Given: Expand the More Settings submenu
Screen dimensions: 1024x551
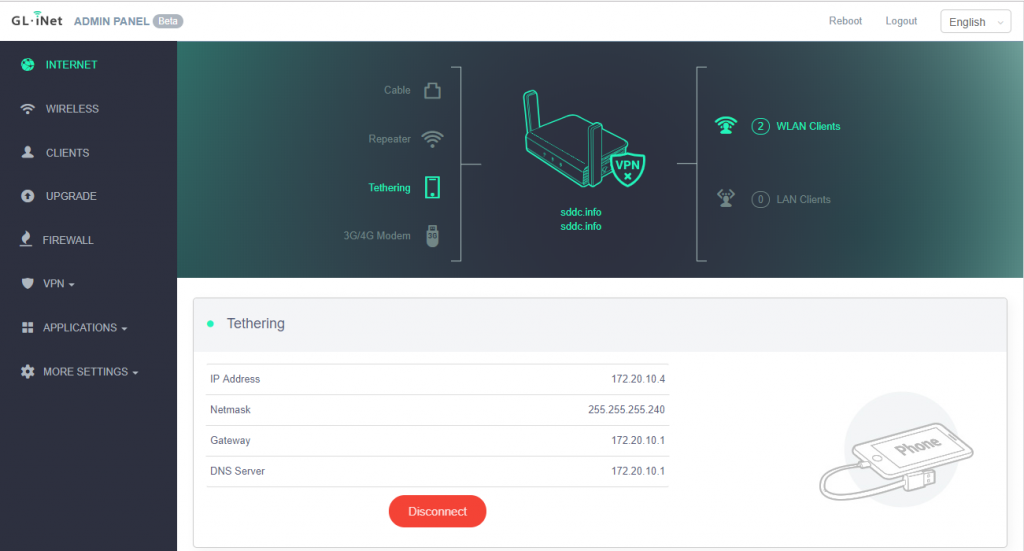Looking at the screenshot, I should (88, 372).
